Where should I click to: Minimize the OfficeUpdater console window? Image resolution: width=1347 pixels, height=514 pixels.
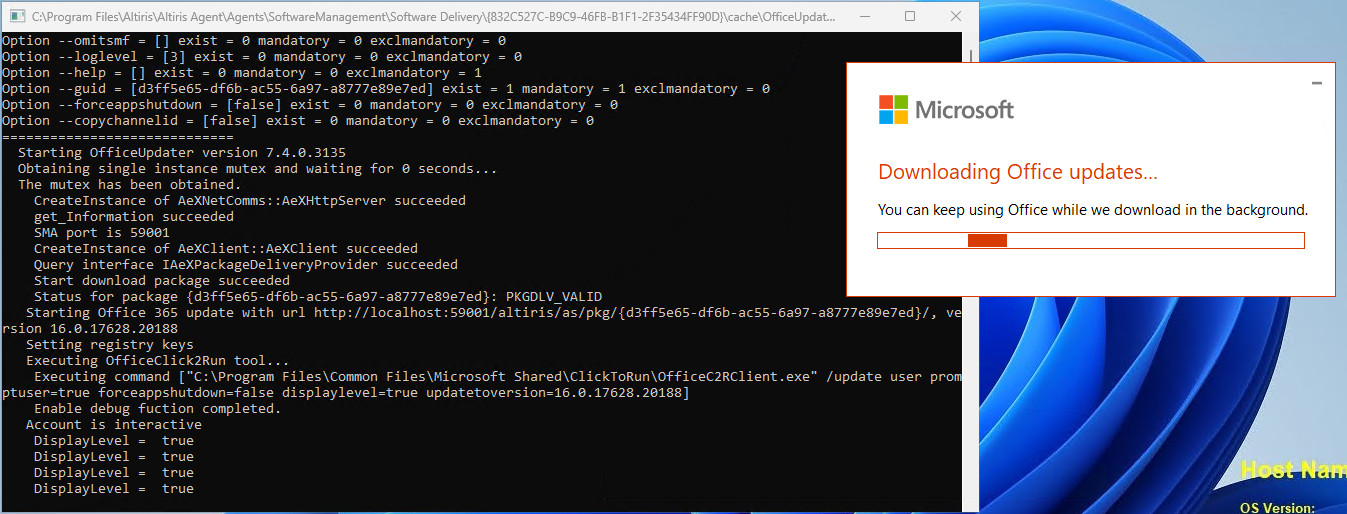click(863, 16)
